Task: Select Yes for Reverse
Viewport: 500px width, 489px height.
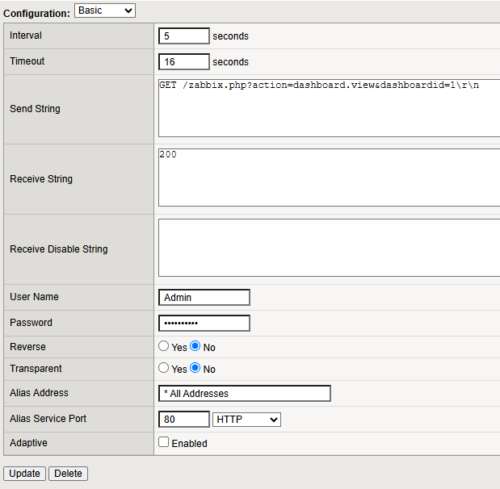Action: [163, 346]
